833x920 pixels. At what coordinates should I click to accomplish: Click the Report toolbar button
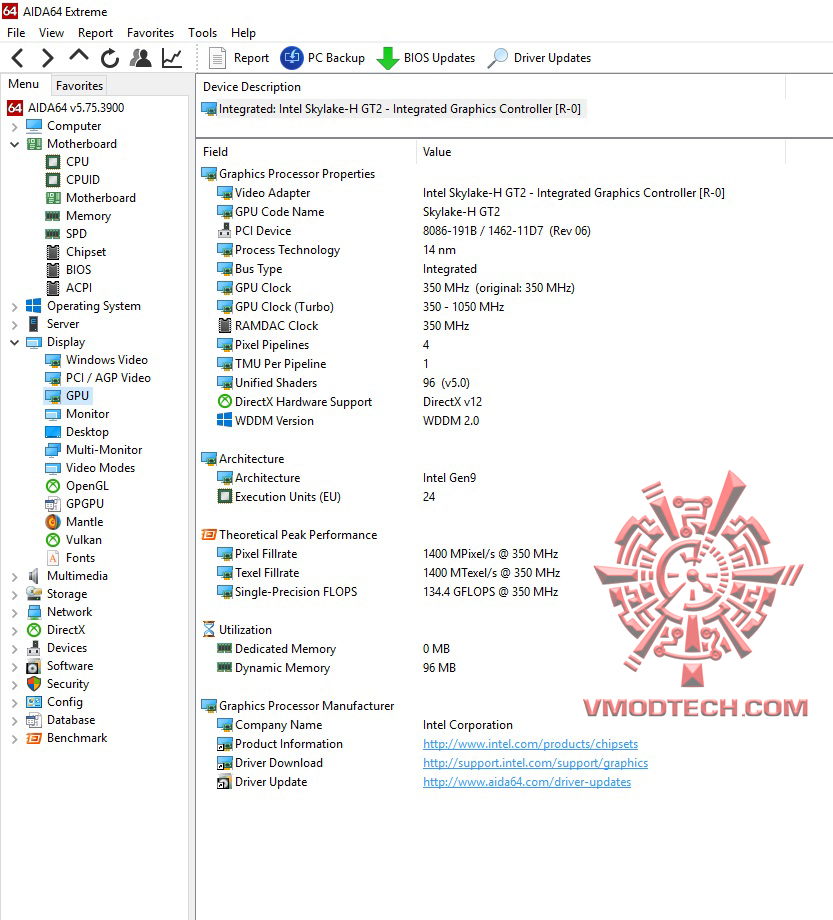(x=239, y=58)
